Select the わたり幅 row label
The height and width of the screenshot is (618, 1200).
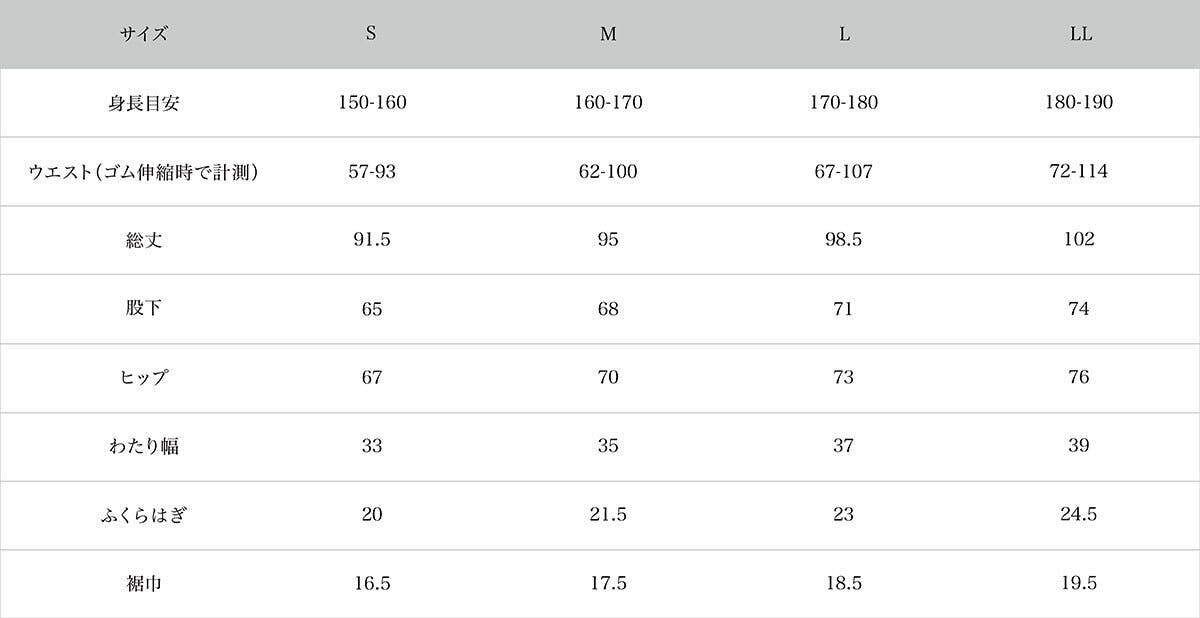(x=146, y=446)
